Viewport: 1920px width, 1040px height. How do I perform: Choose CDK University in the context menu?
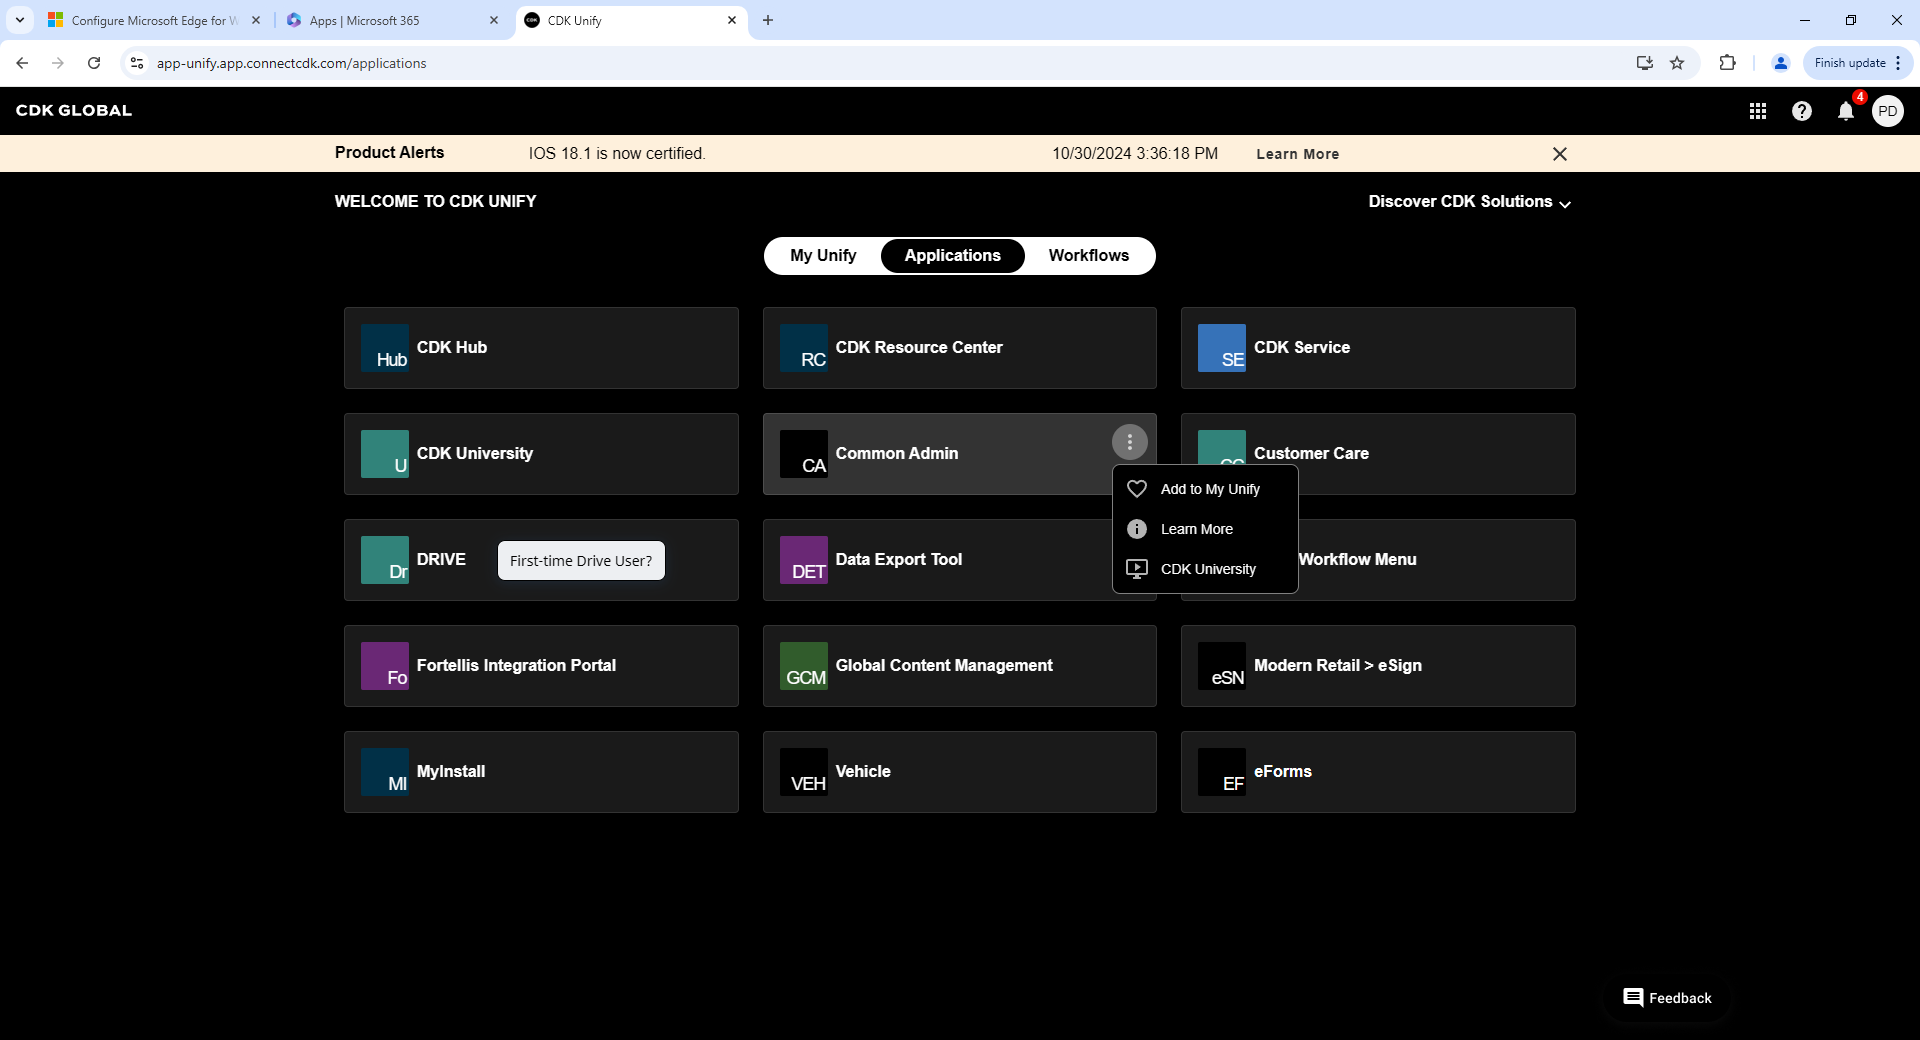pos(1205,569)
